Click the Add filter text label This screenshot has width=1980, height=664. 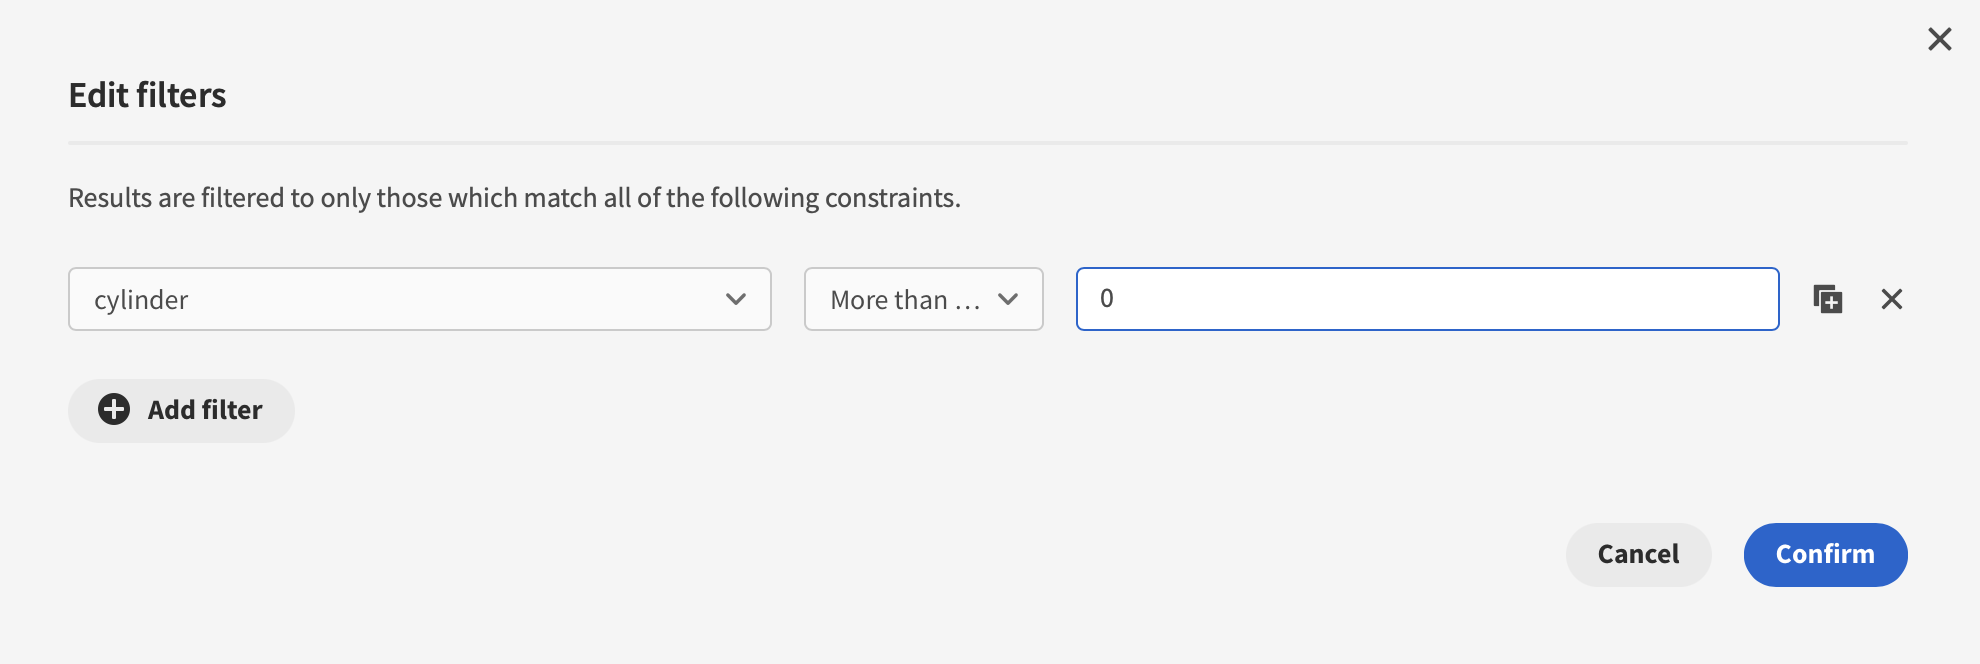[205, 410]
